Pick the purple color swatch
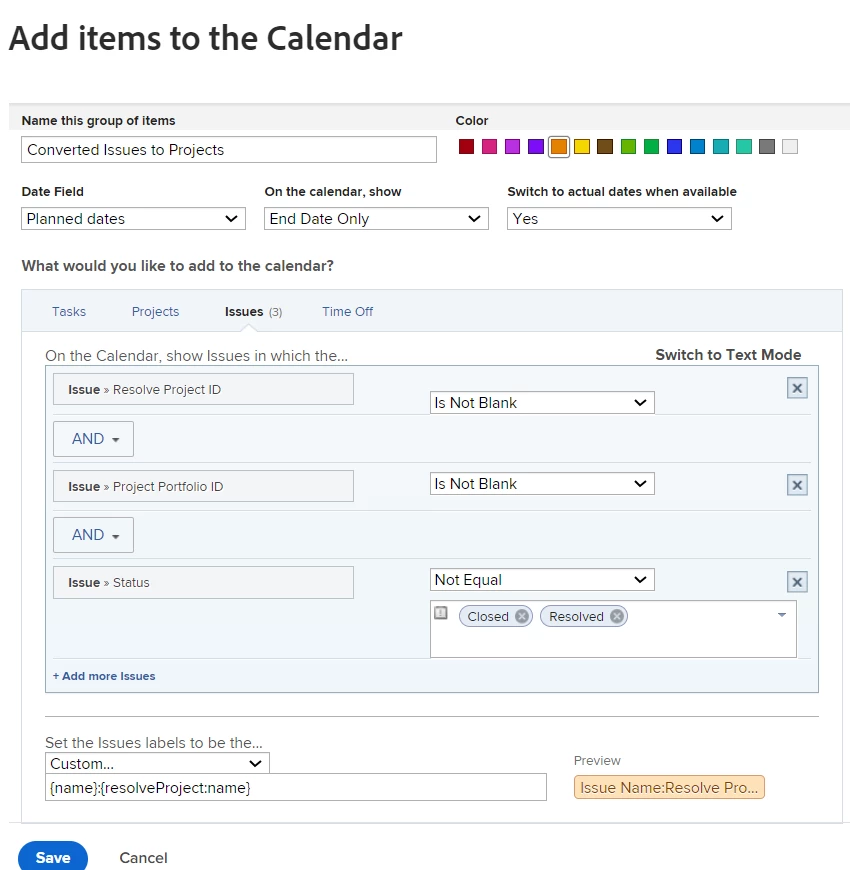This screenshot has width=850, height=870. (536, 147)
